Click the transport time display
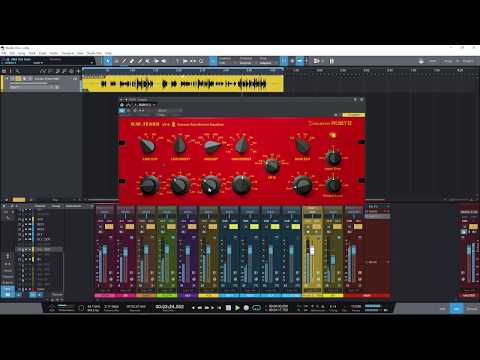Screen dimensions: 480x360 tap(170, 307)
